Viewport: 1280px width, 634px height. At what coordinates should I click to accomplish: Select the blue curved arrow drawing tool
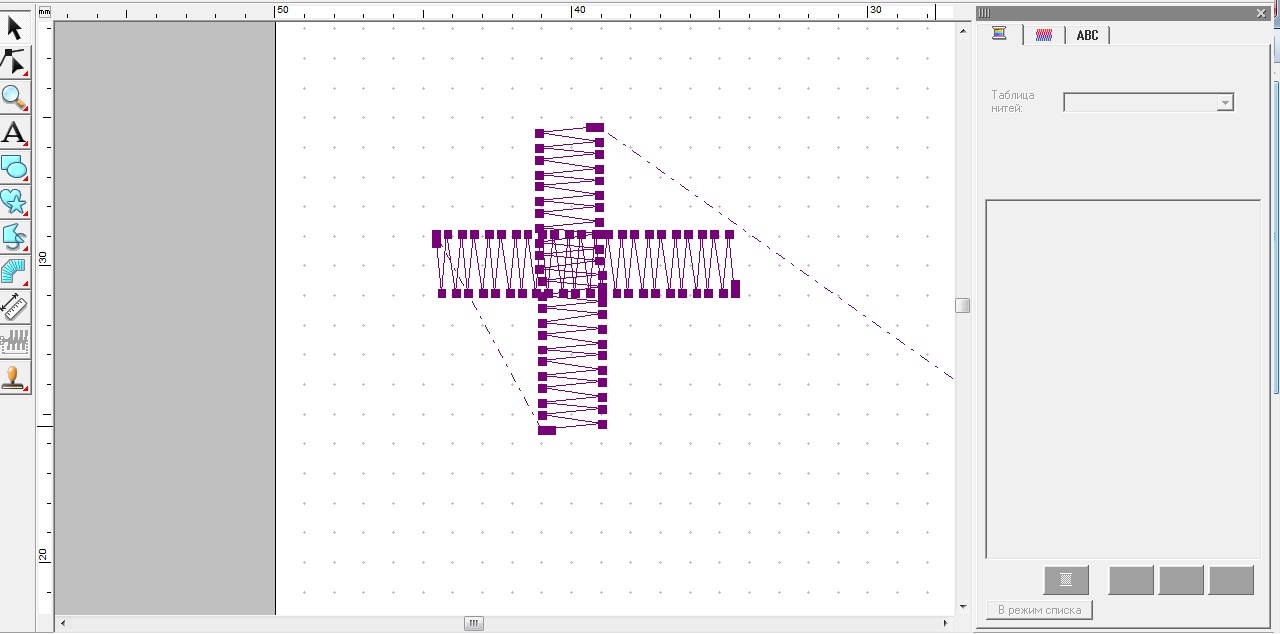pos(15,237)
